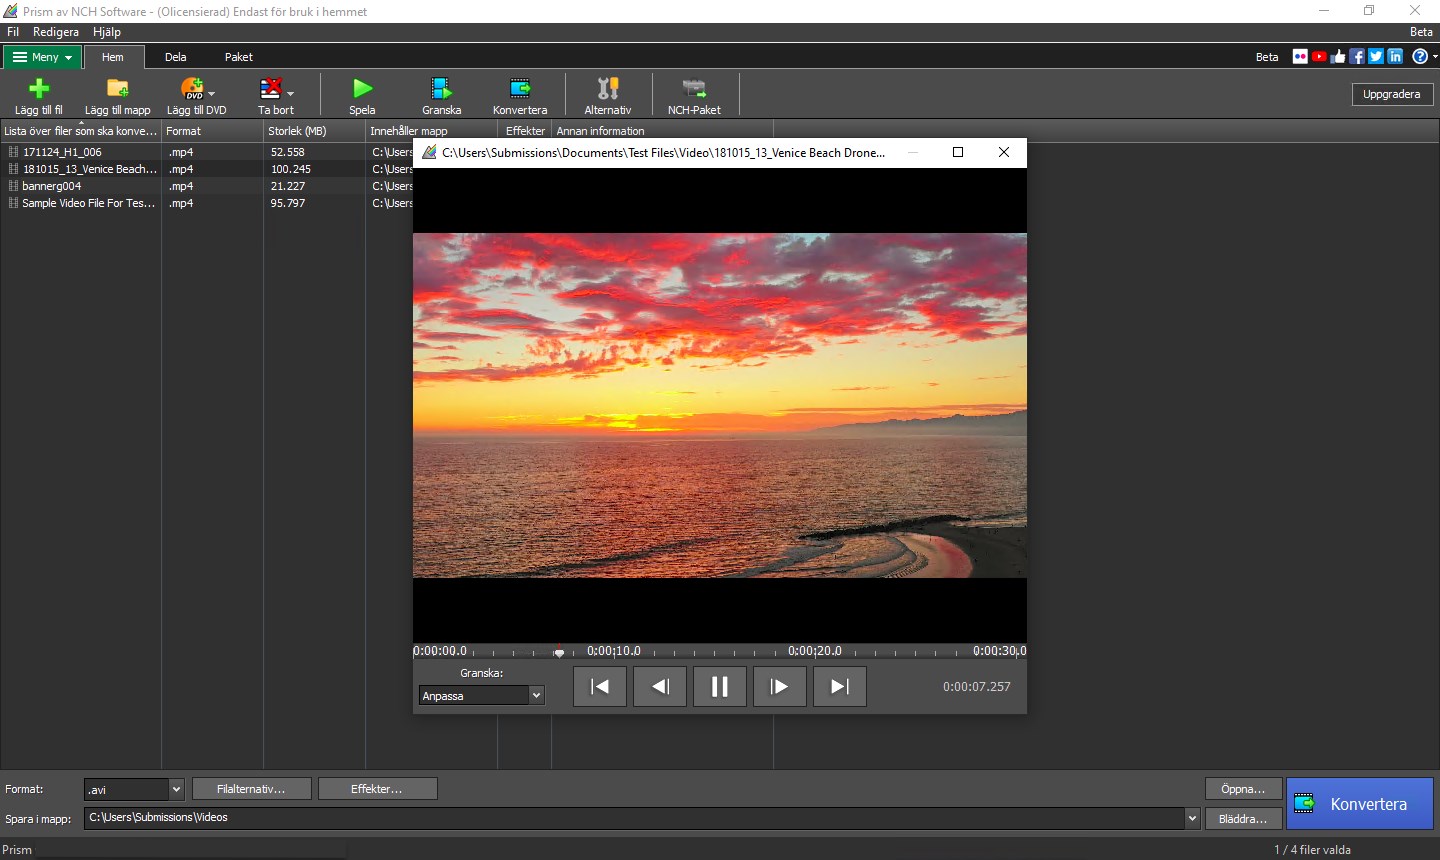Jump to the end of the video
The image size is (1440, 860).
839,687
